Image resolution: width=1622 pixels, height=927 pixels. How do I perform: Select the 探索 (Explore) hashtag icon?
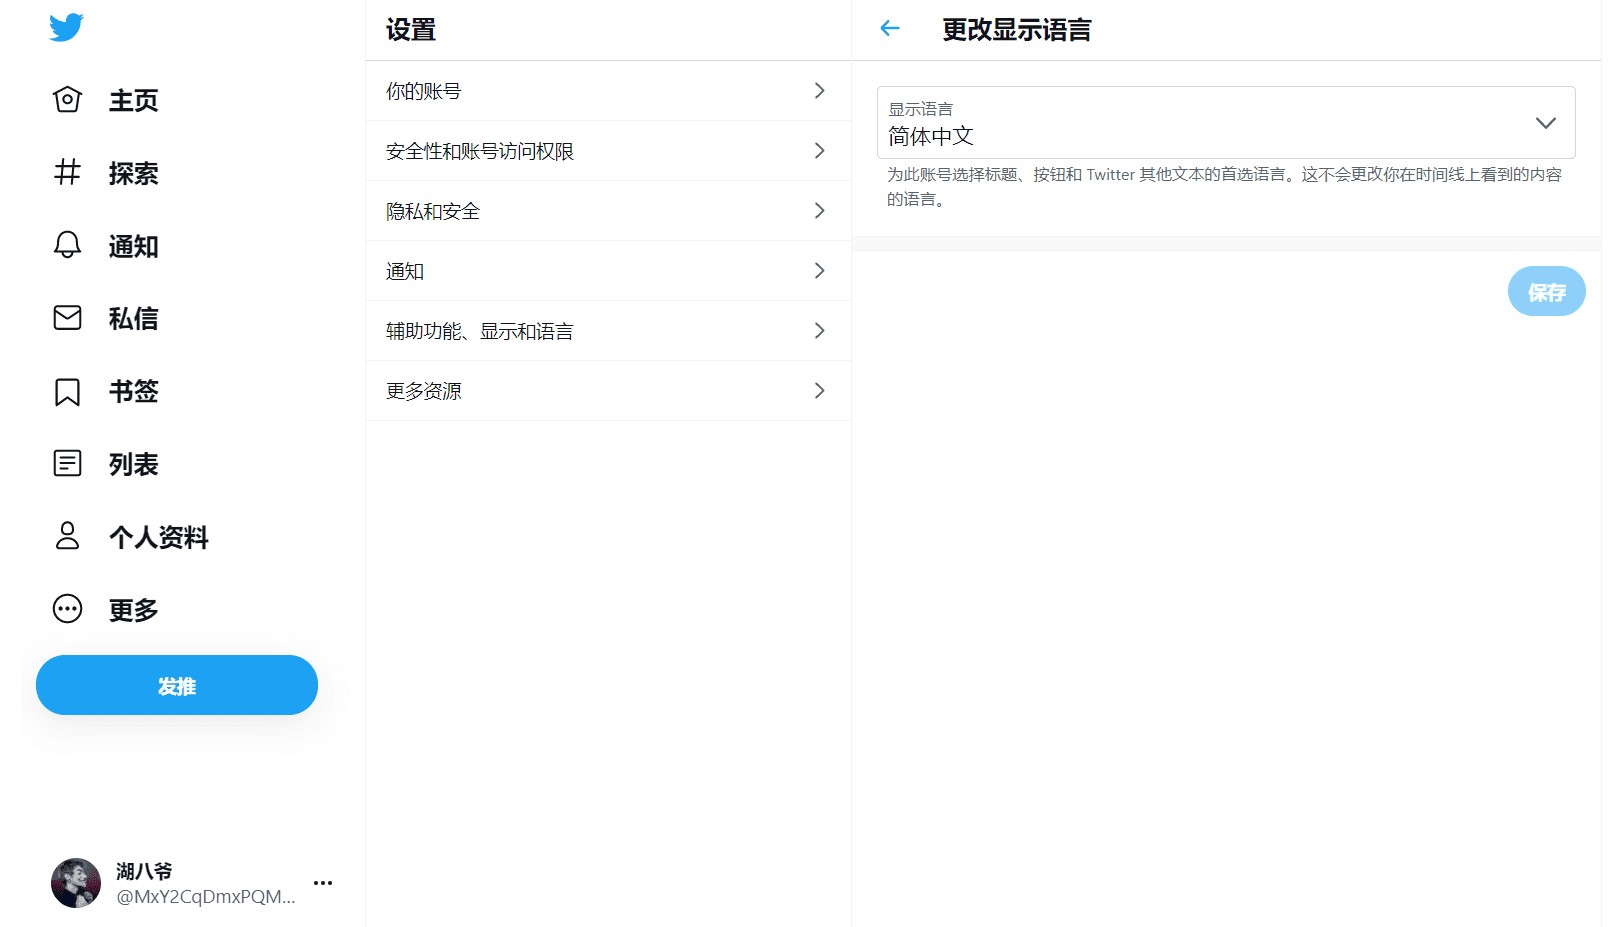tap(66, 173)
